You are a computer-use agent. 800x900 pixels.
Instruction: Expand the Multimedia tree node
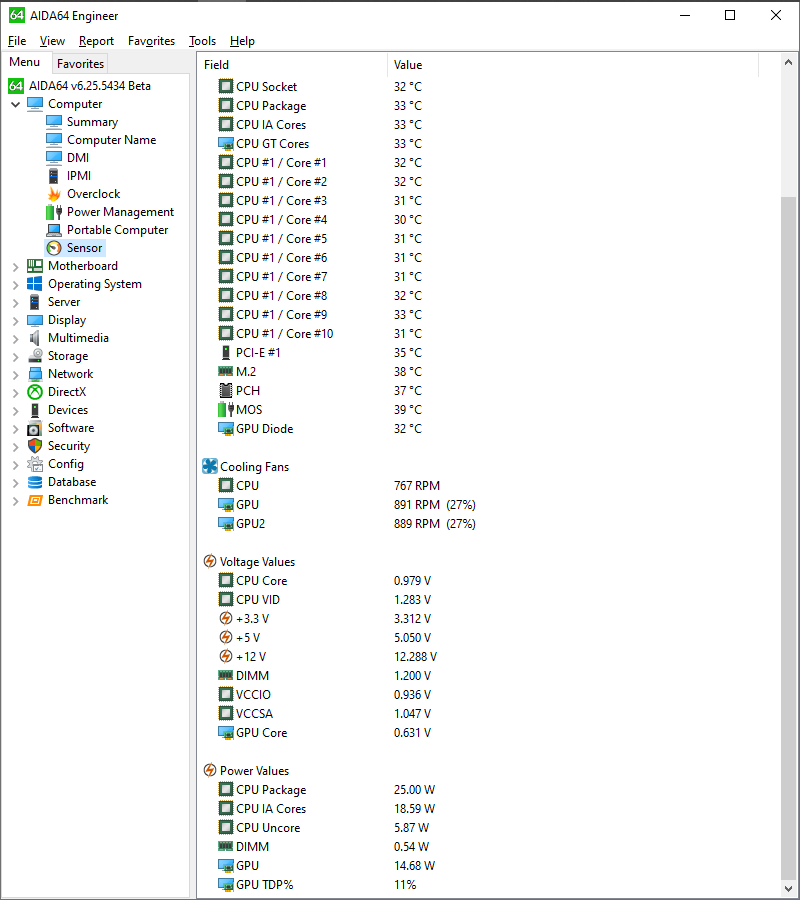[15, 339]
